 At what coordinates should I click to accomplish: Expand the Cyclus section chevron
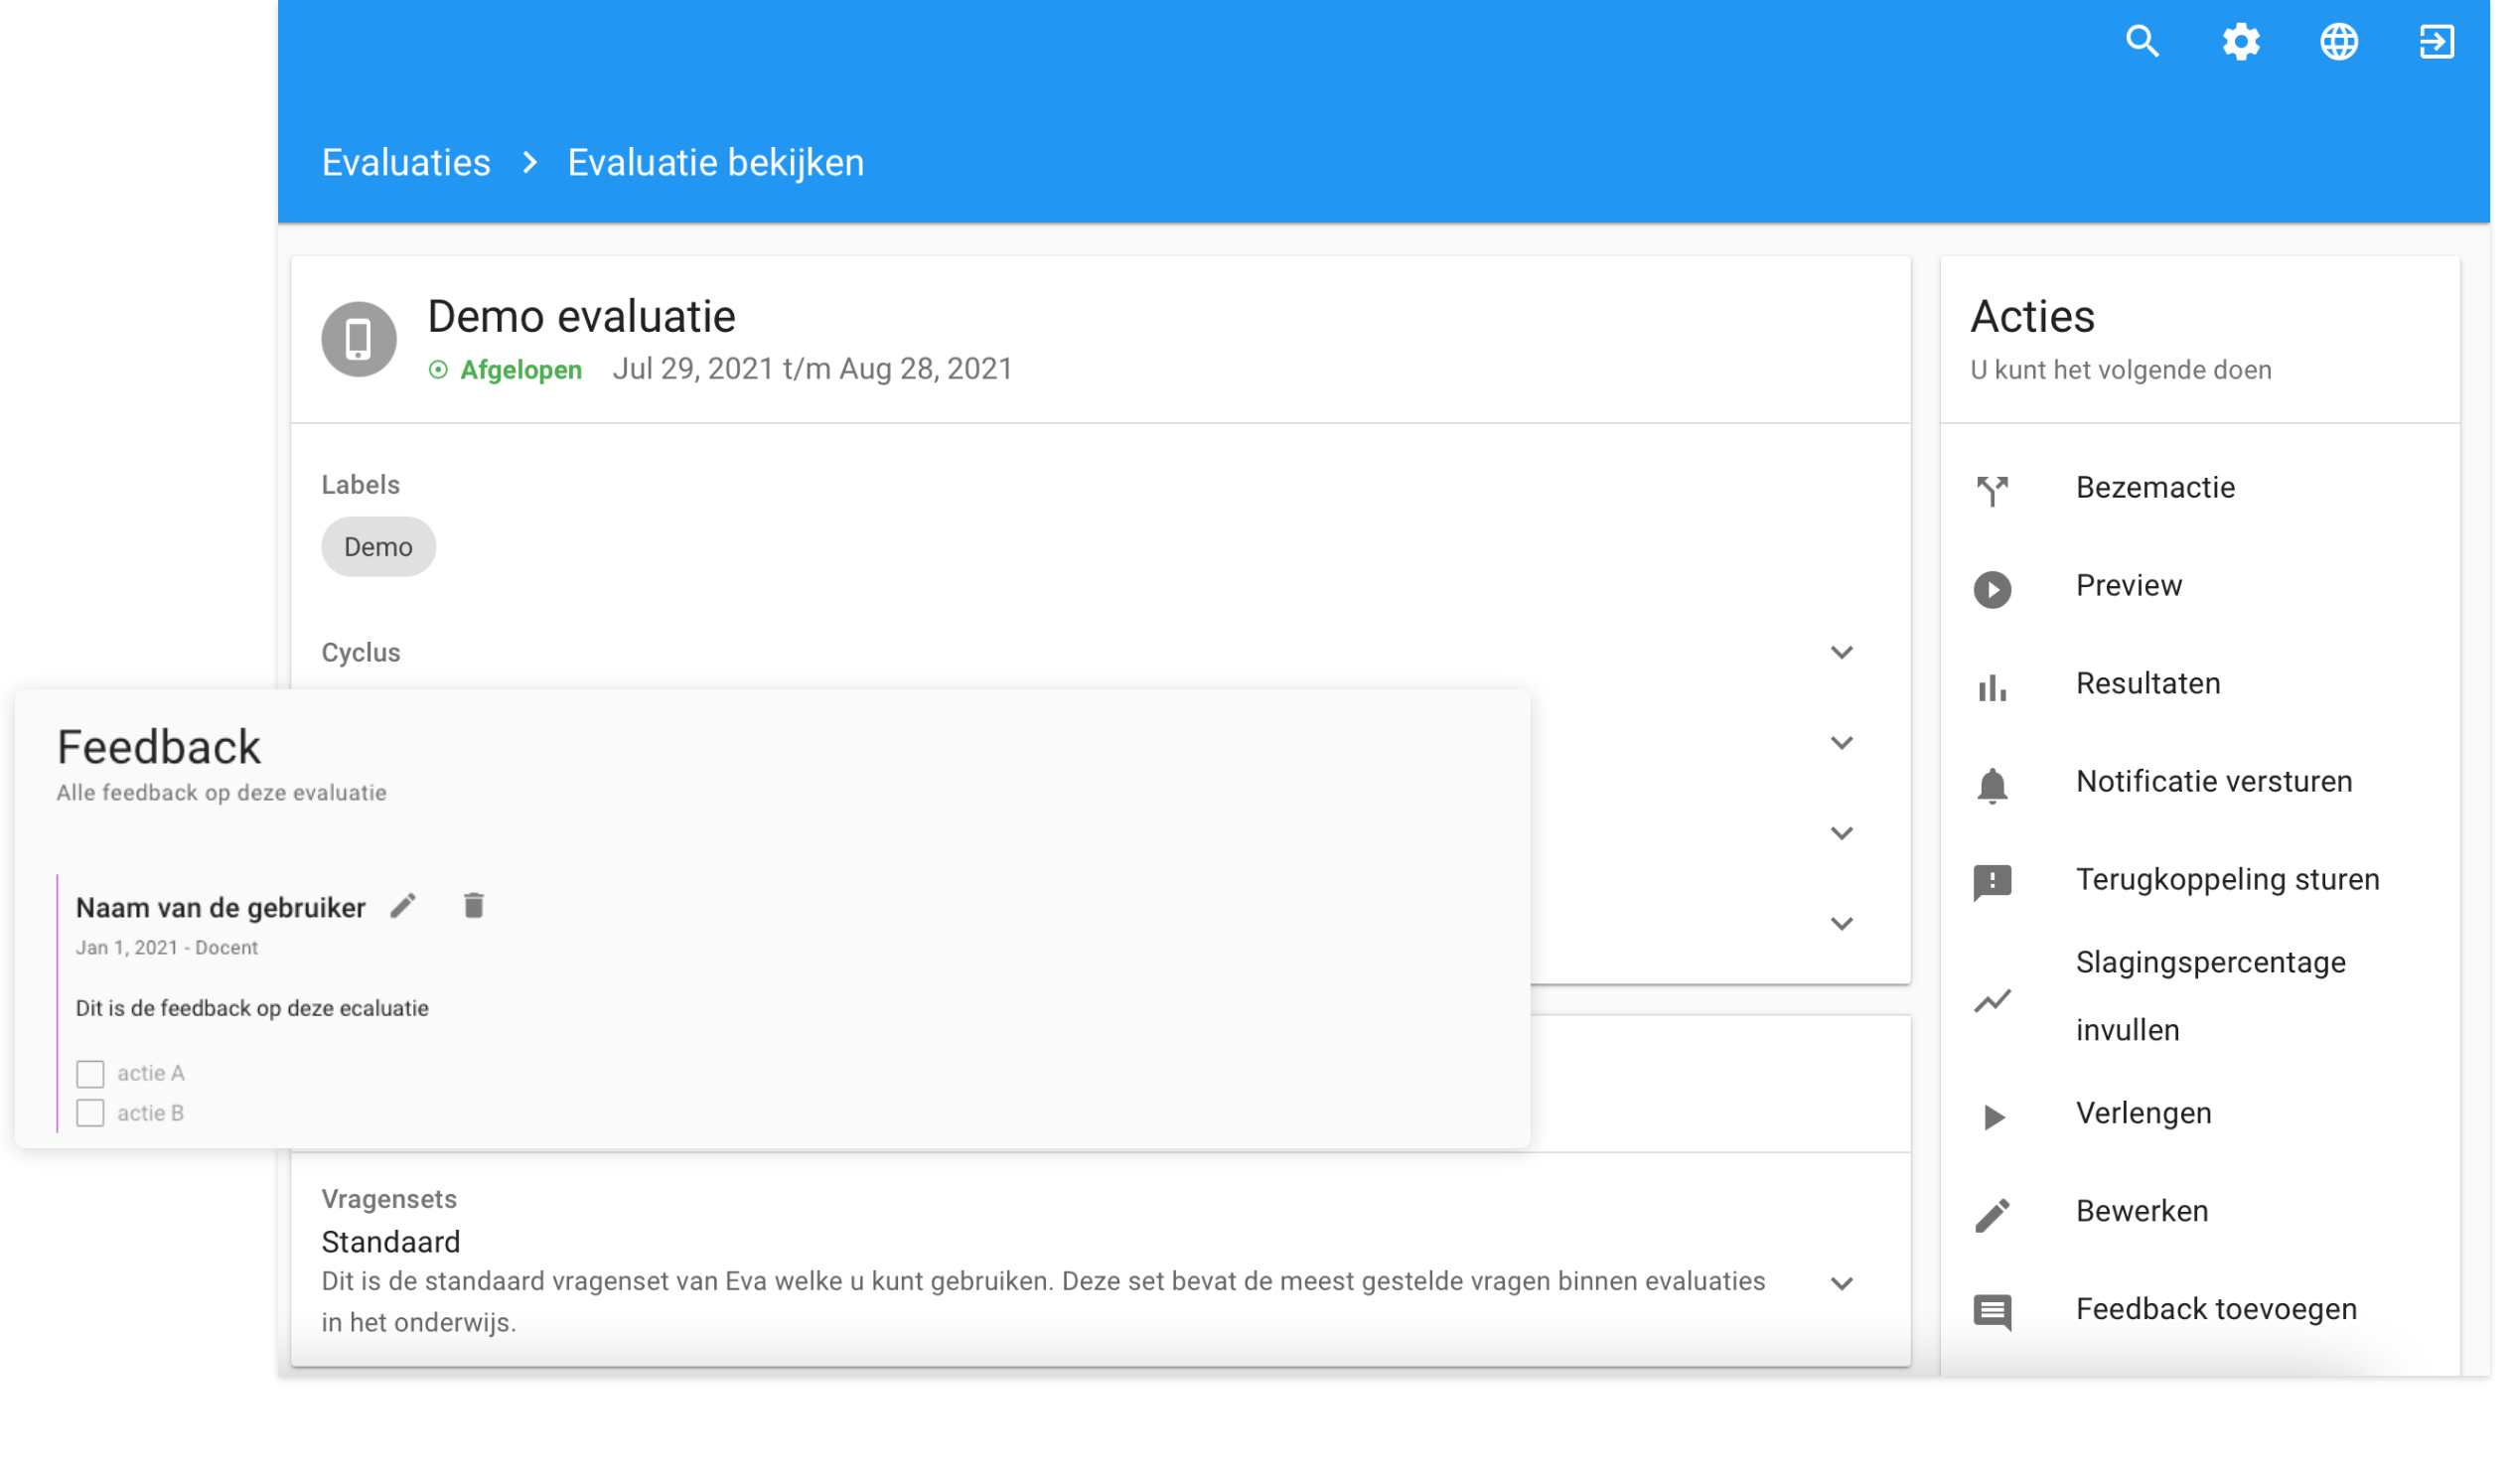pyautogui.click(x=1842, y=653)
